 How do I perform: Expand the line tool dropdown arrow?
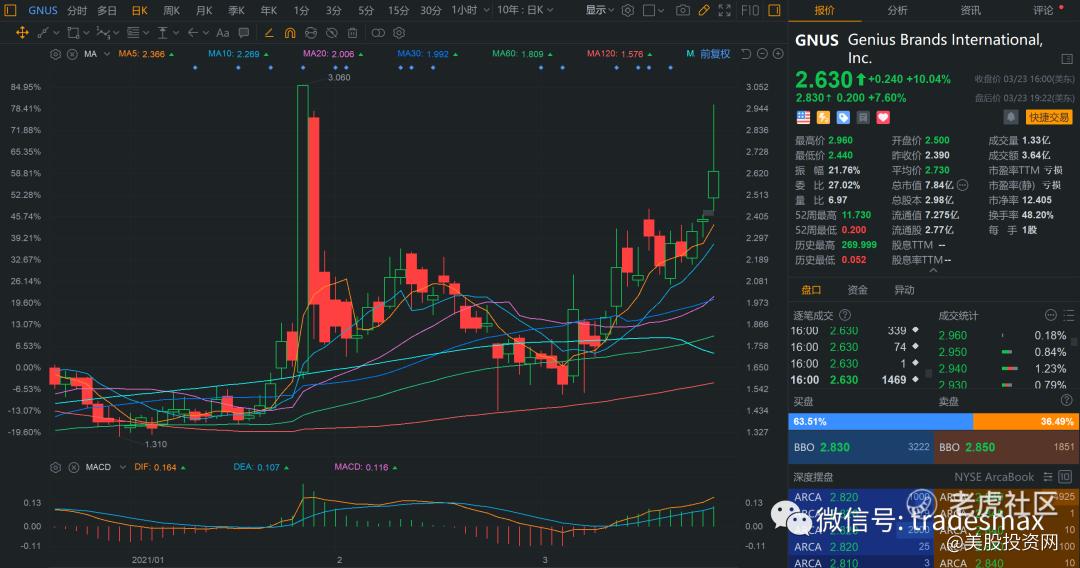56,32
